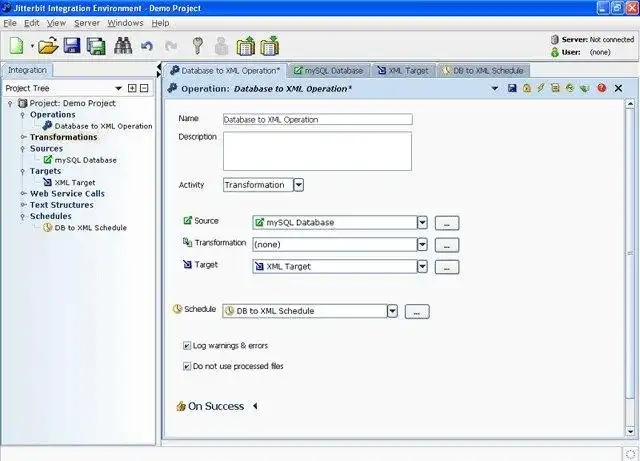The height and width of the screenshot is (461, 640).
Task: Click the browse button next to Transformation
Action: point(447,245)
